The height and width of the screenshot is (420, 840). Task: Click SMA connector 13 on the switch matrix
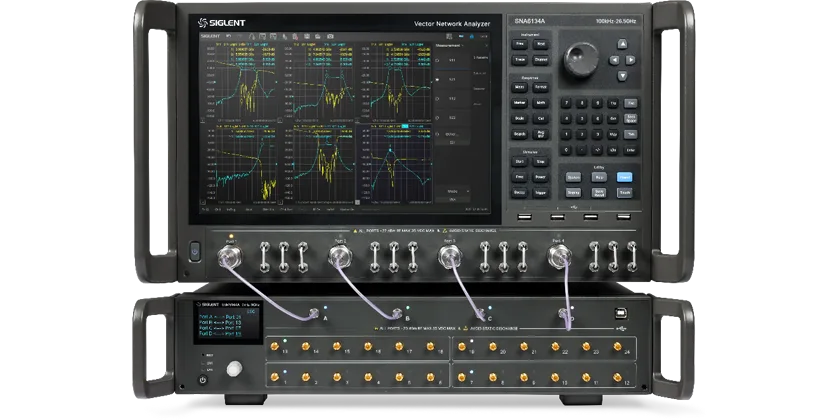pyautogui.click(x=274, y=346)
